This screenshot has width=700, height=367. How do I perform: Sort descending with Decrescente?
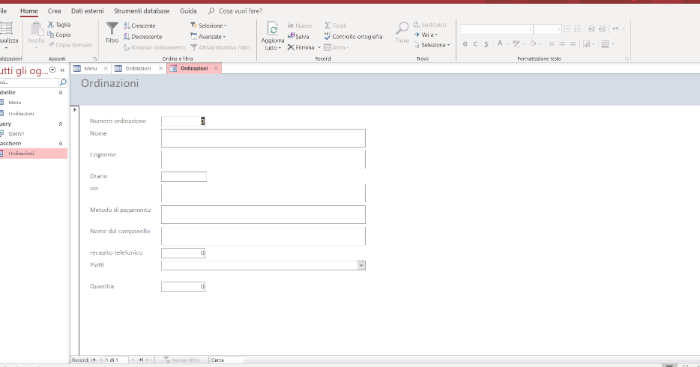143,36
